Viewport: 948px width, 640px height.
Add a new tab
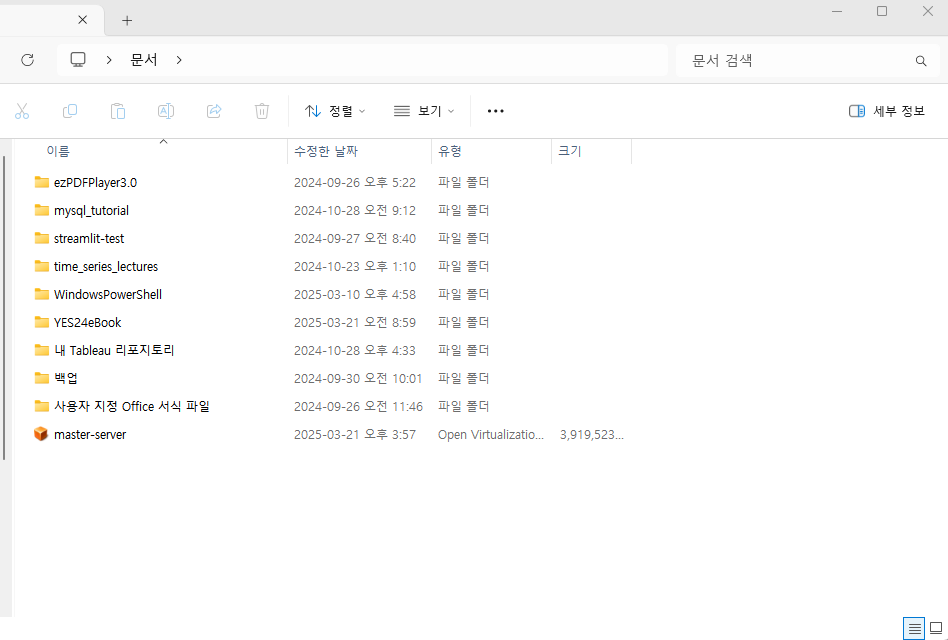127,21
